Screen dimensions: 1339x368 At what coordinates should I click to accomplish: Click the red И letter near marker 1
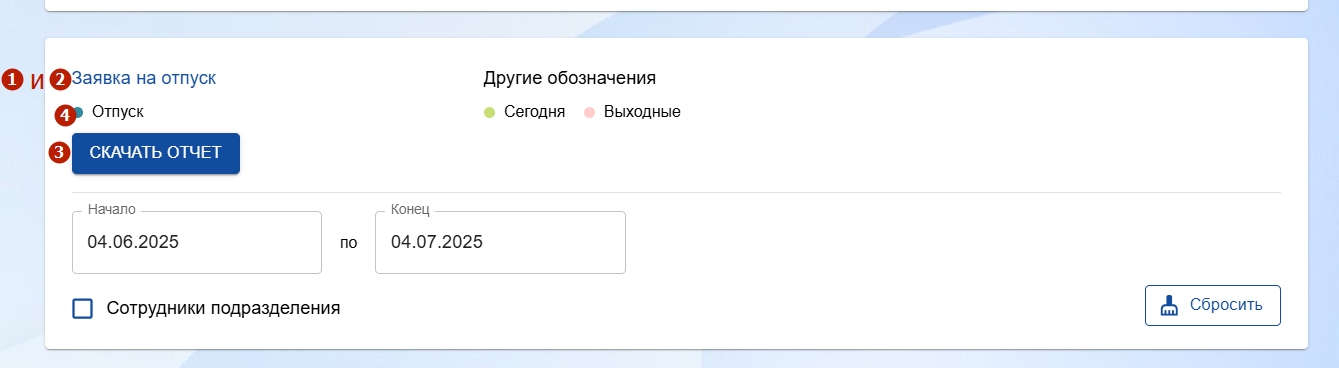pyautogui.click(x=38, y=82)
